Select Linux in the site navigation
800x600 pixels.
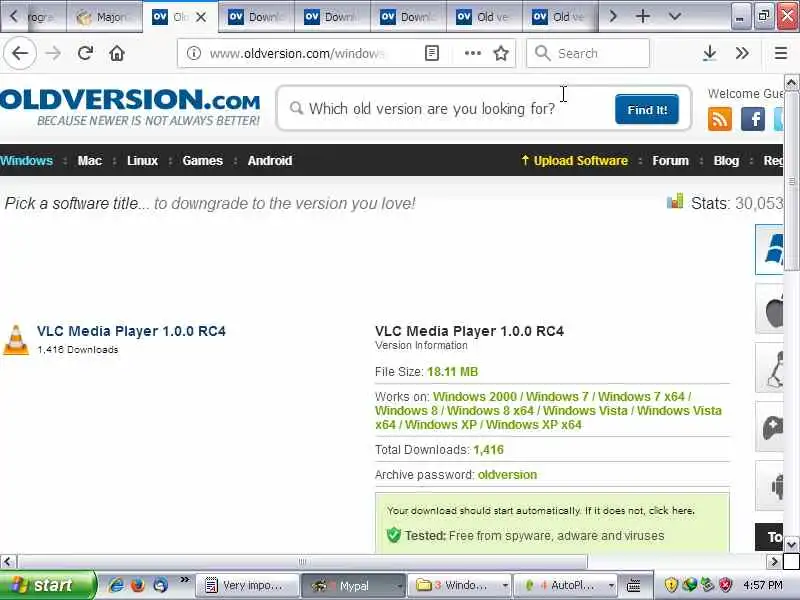(x=142, y=161)
